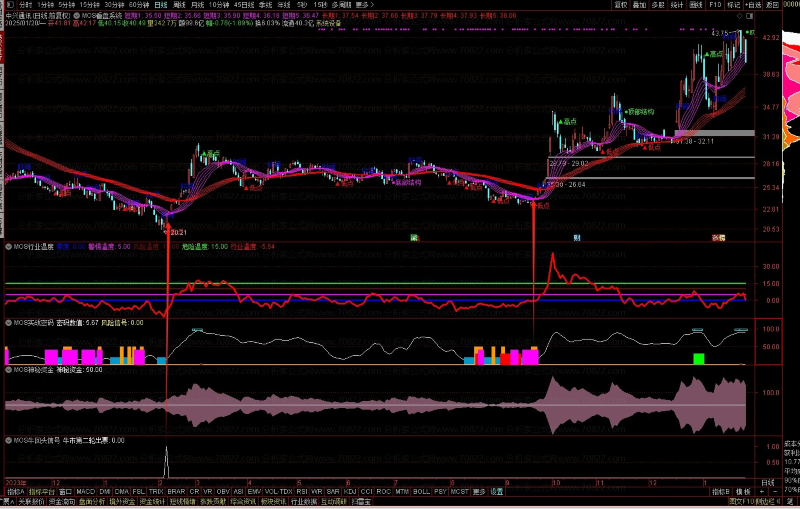Toggle MOS牛回头信号 indicator round icon
Screen dimensions: 800x509
(9, 440)
